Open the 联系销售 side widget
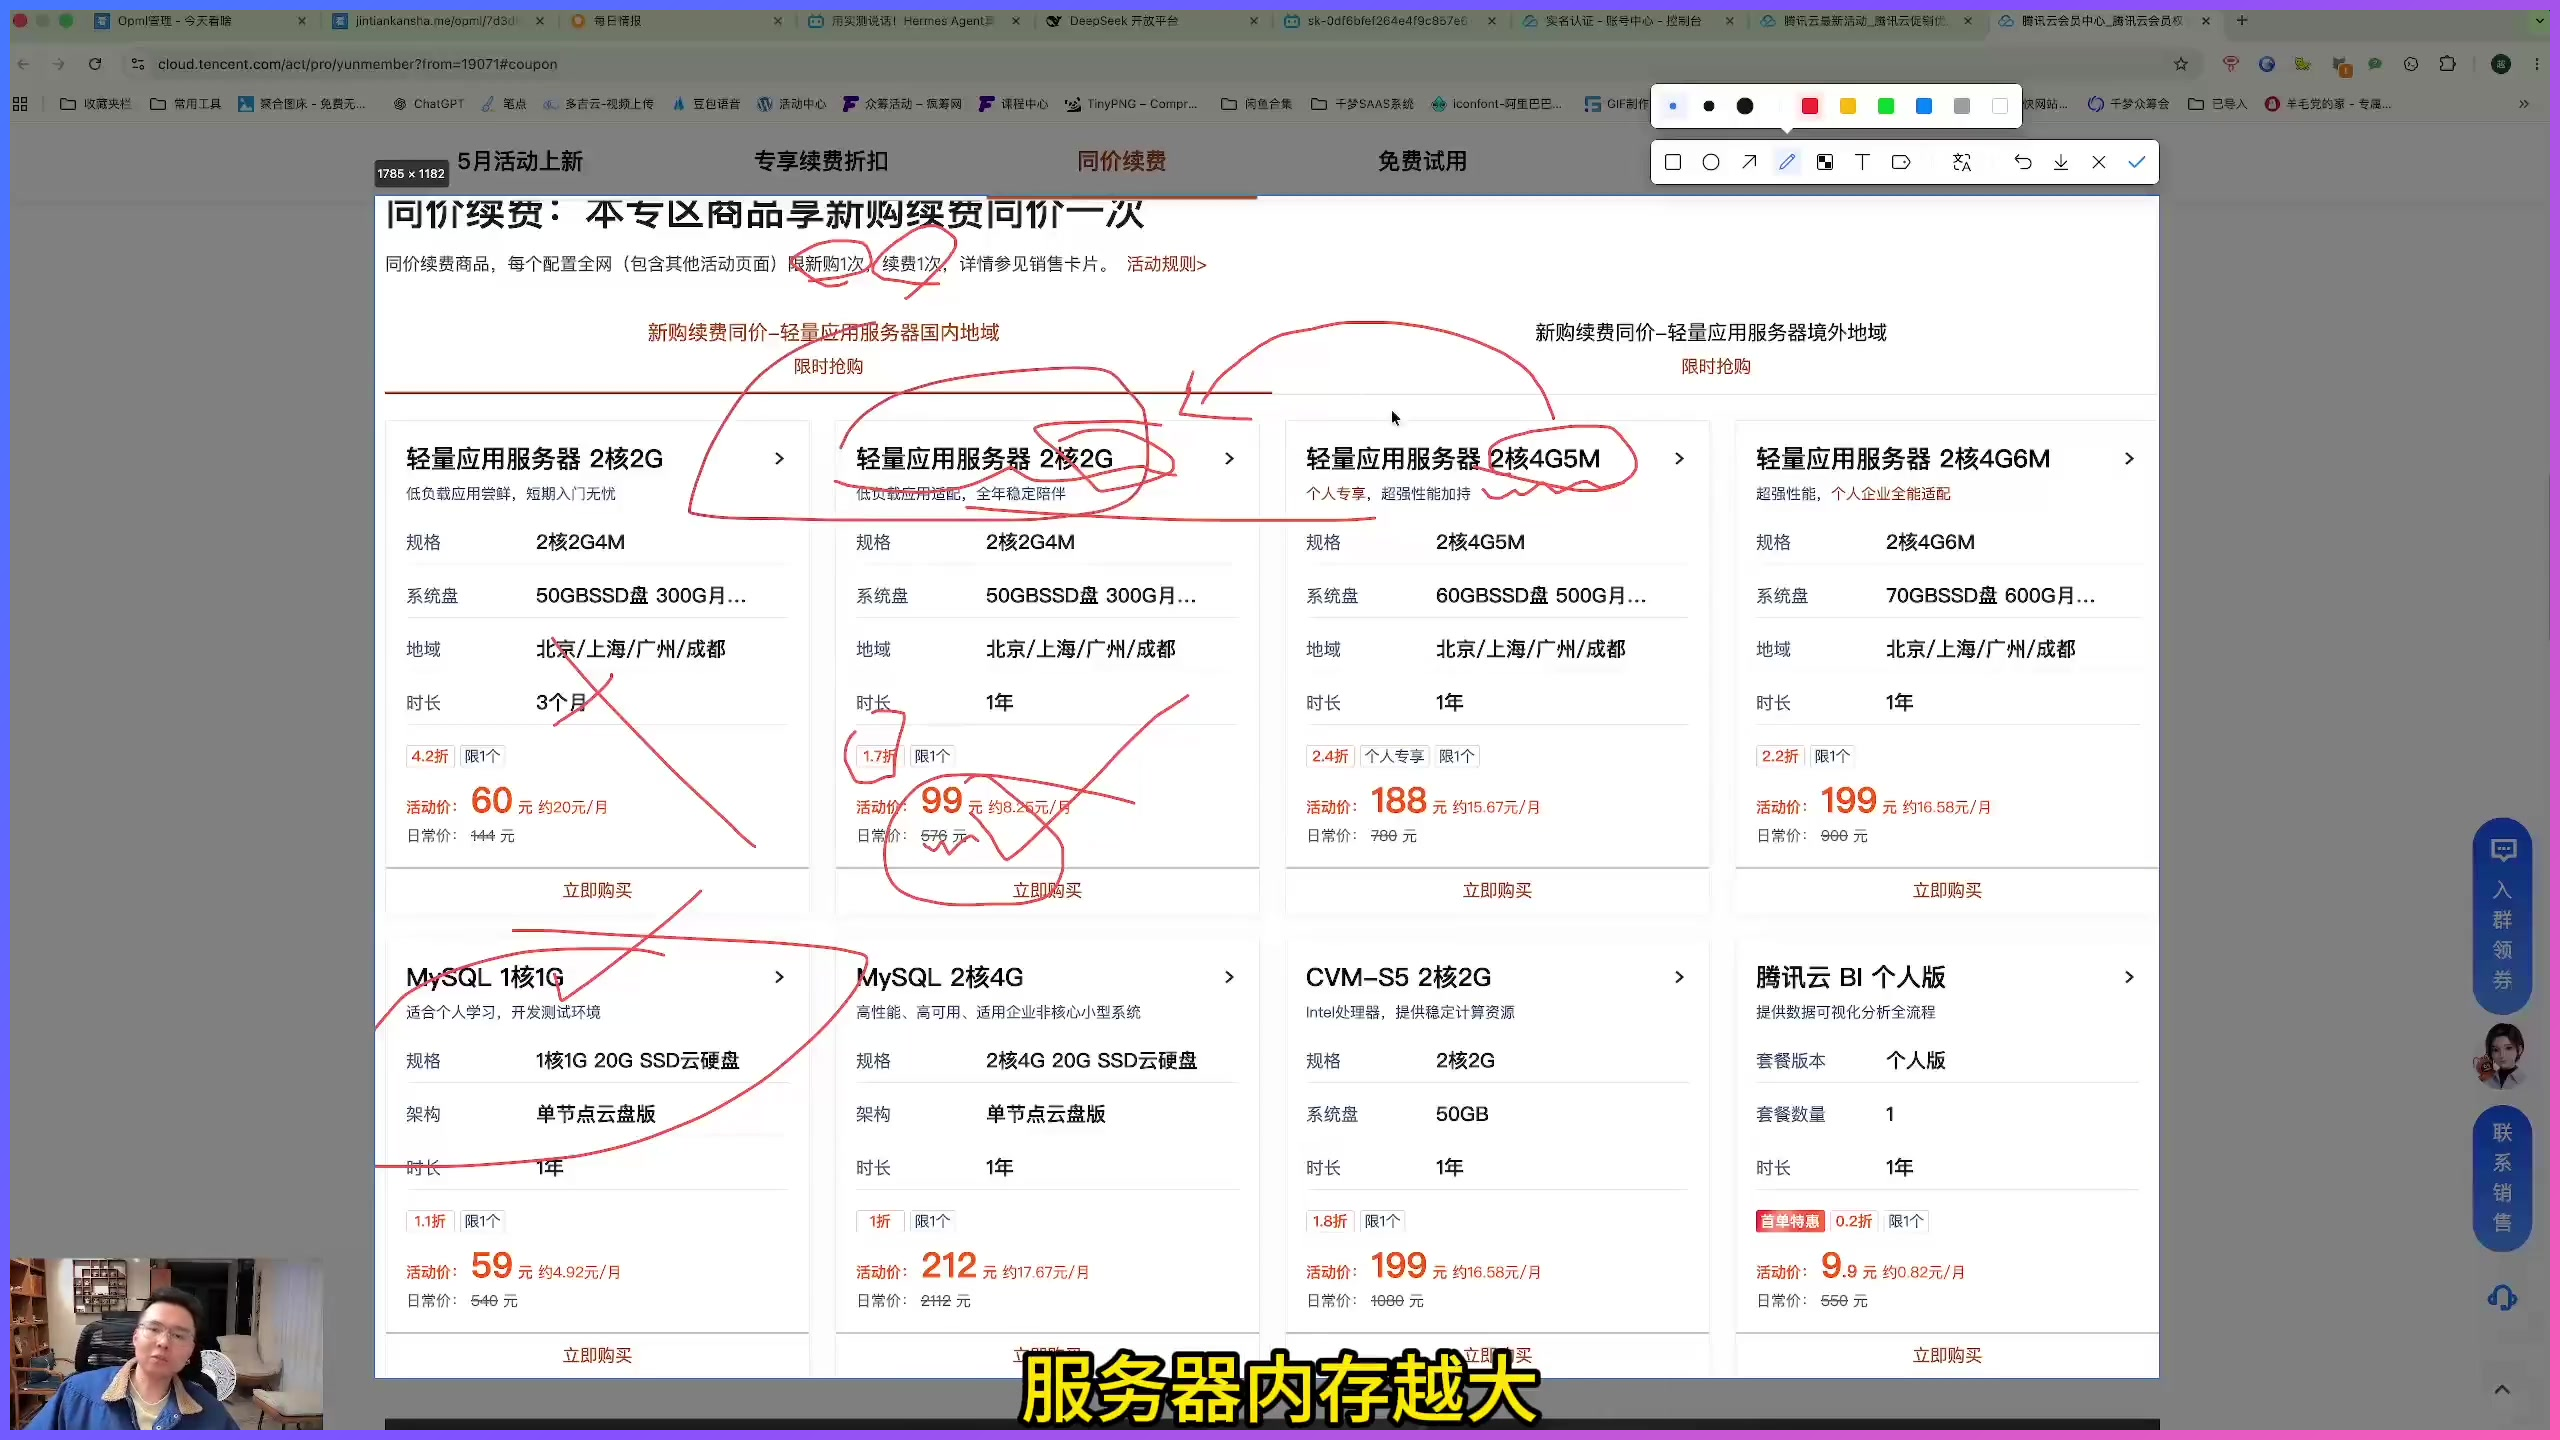This screenshot has height=1440, width=2560. [x=2502, y=1178]
